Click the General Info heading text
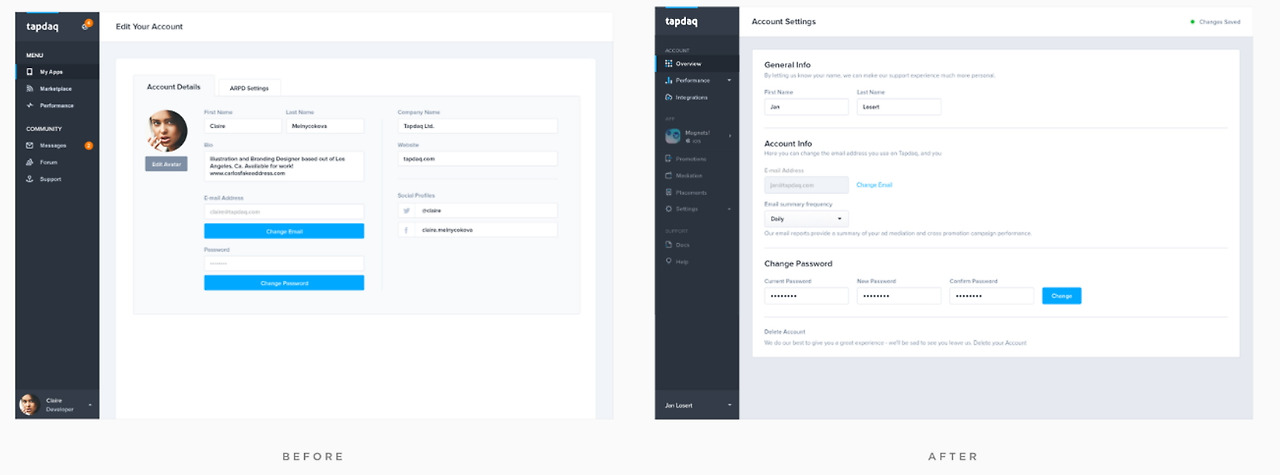 coord(787,65)
